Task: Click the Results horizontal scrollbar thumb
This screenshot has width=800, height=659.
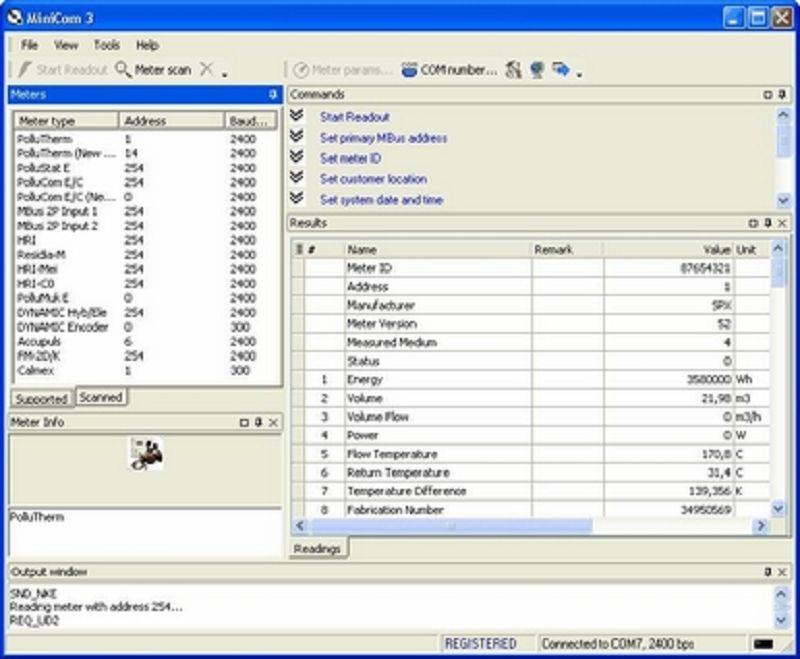Action: tap(450, 526)
